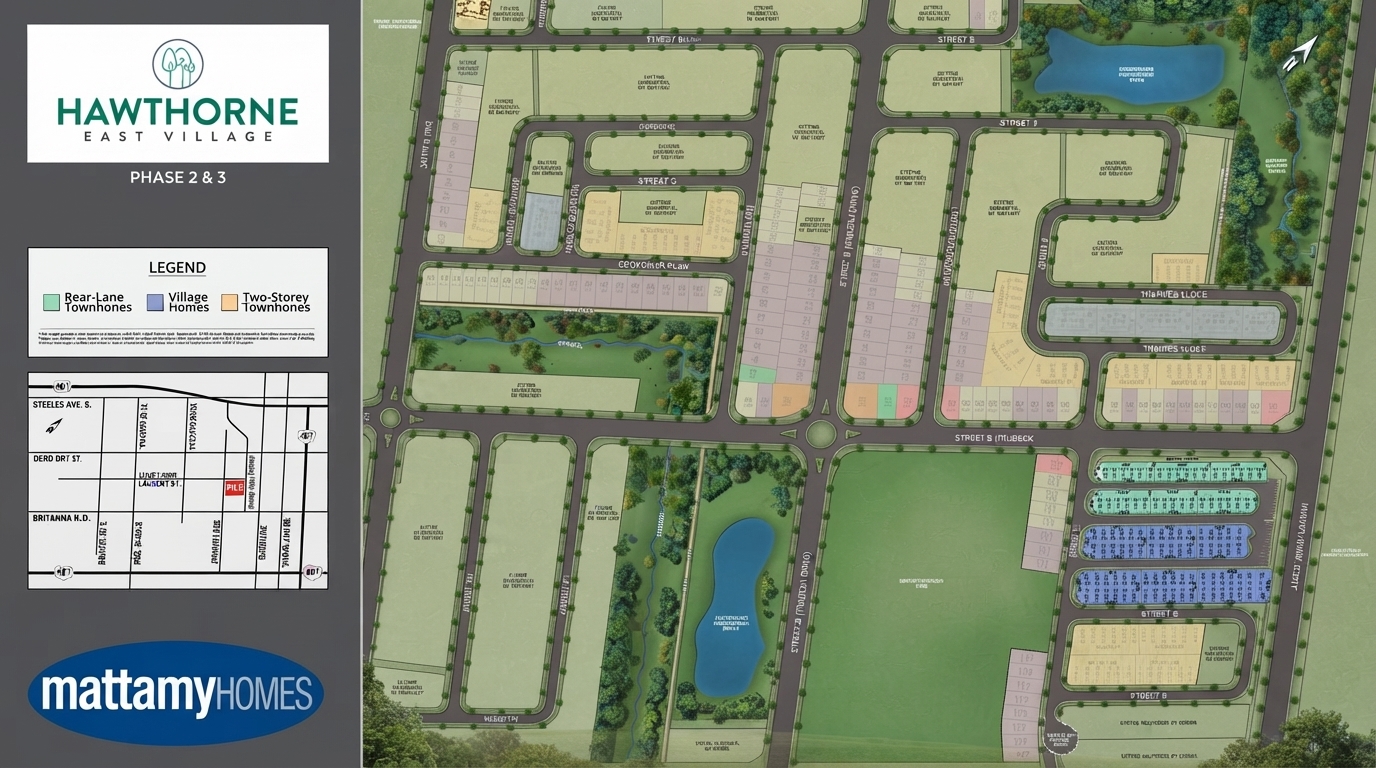
Task: Click the north arrow on the site plan
Action: (1300, 53)
